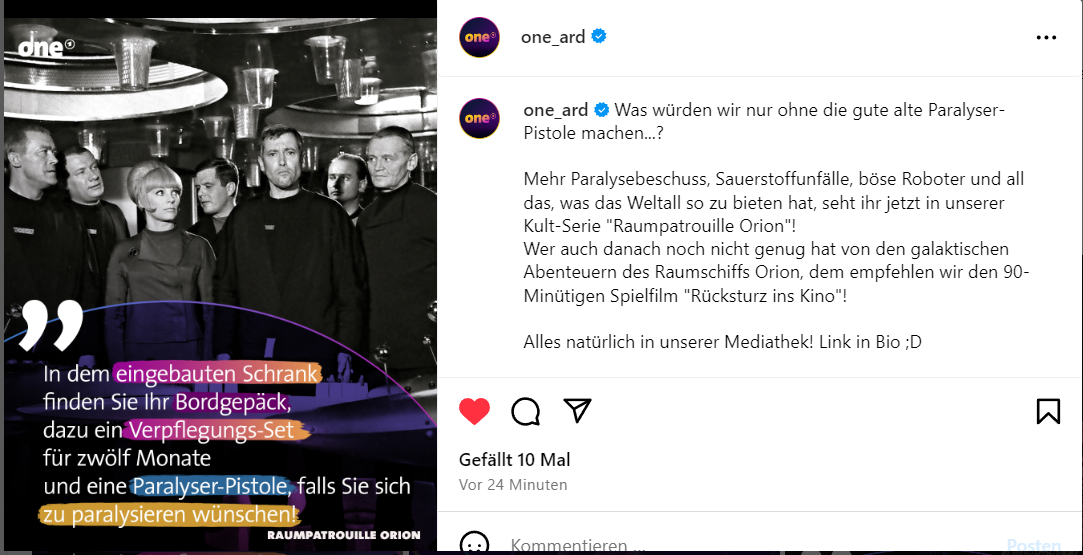The height and width of the screenshot is (555, 1083).
Task: Unlike the post via red heart icon
Action: pos(475,411)
